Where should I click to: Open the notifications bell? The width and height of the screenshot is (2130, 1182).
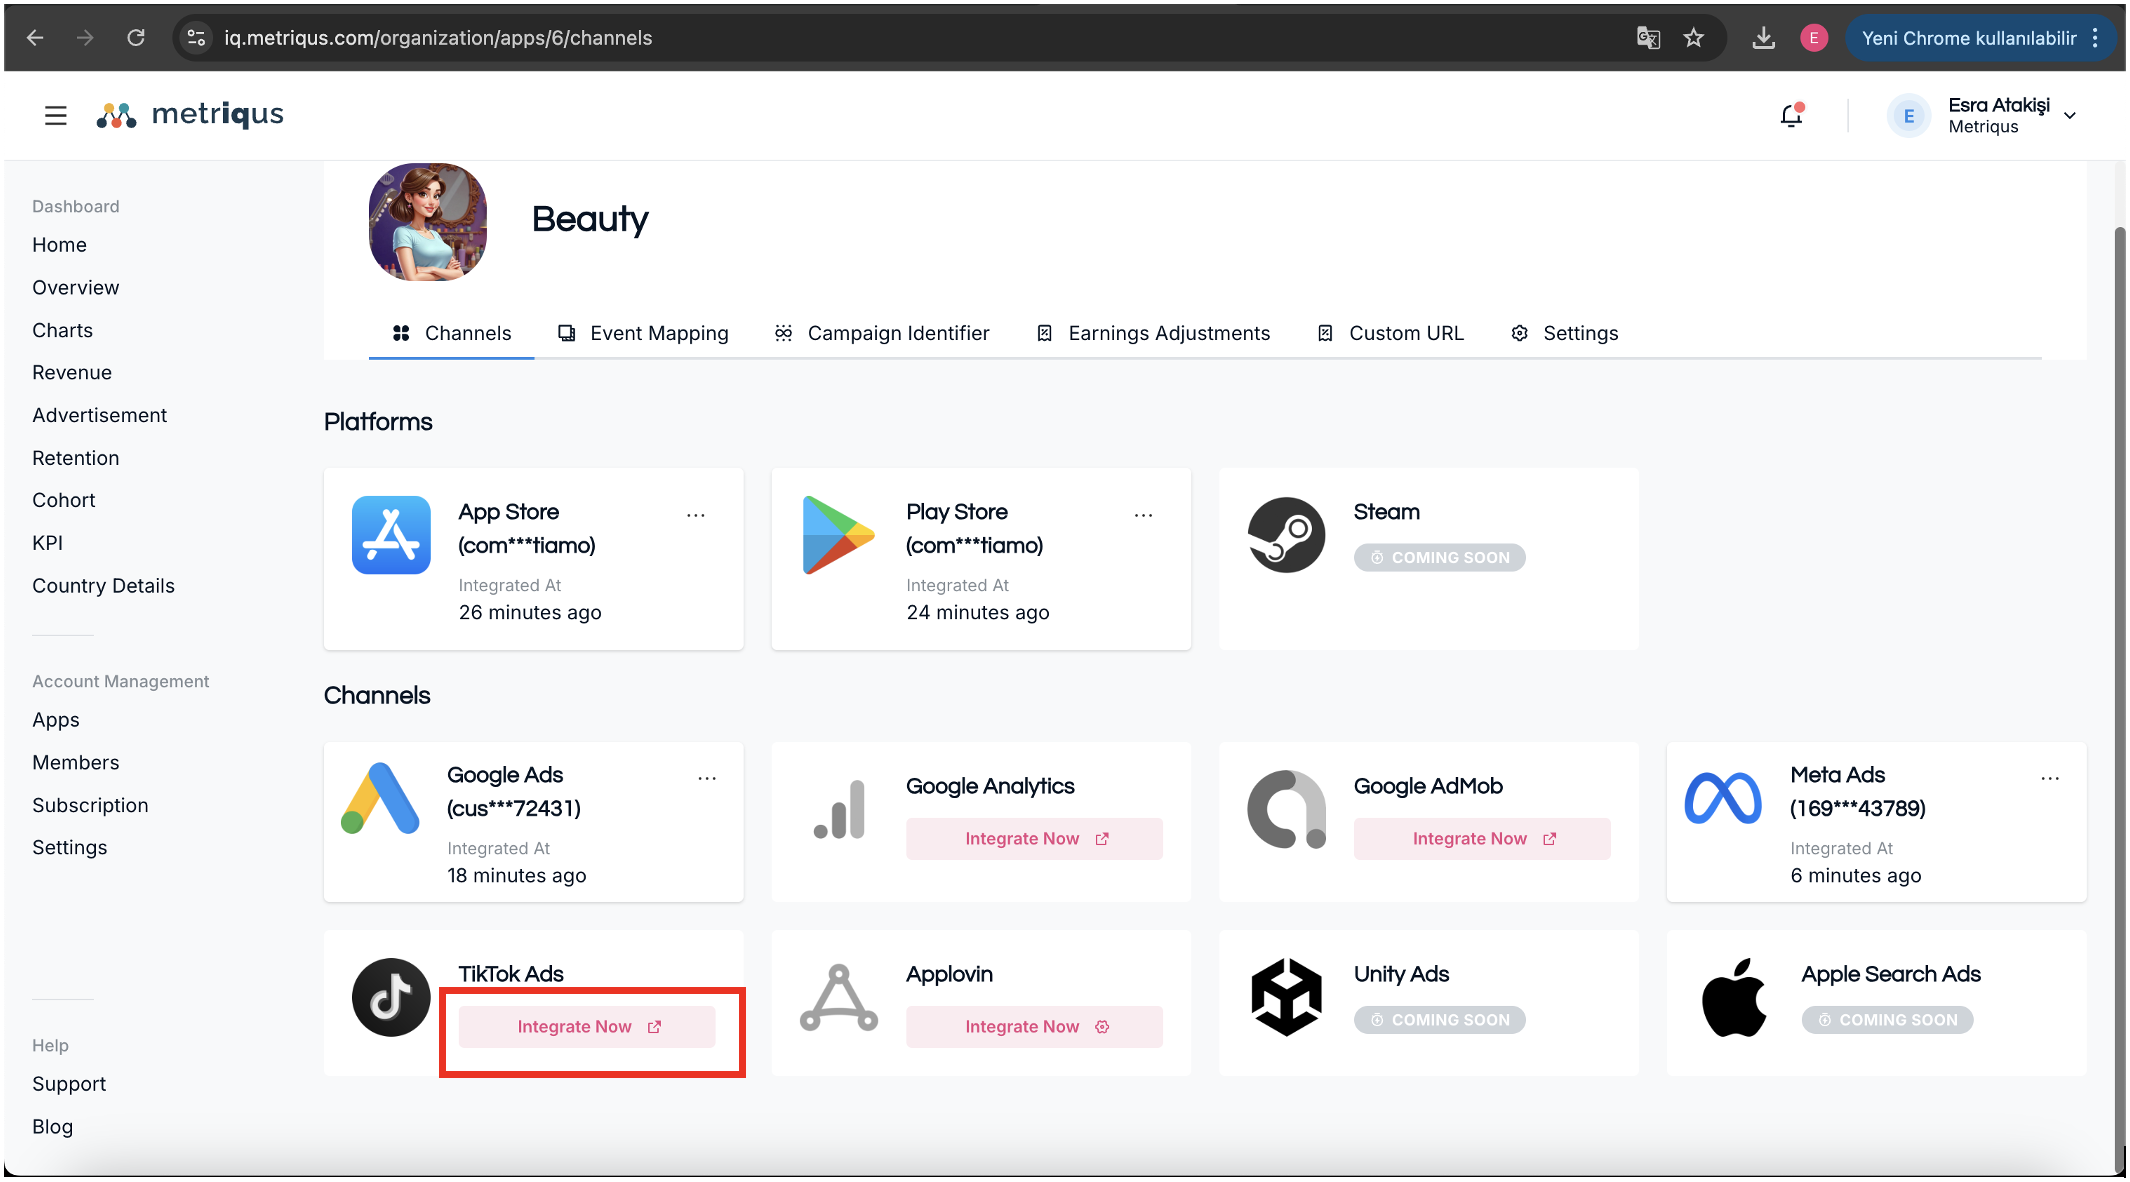(x=1791, y=116)
